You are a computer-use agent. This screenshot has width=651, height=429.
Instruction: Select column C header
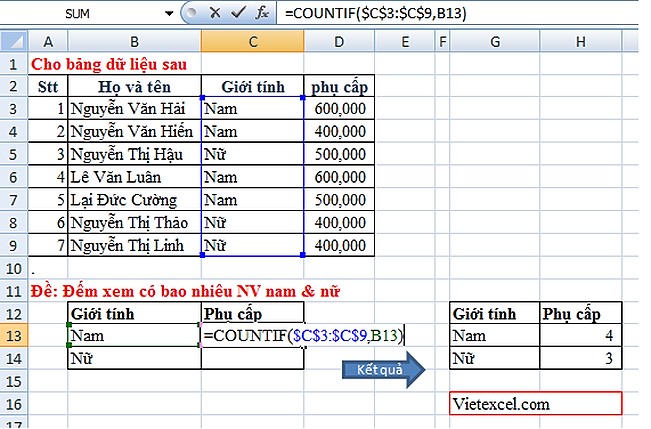(252, 41)
